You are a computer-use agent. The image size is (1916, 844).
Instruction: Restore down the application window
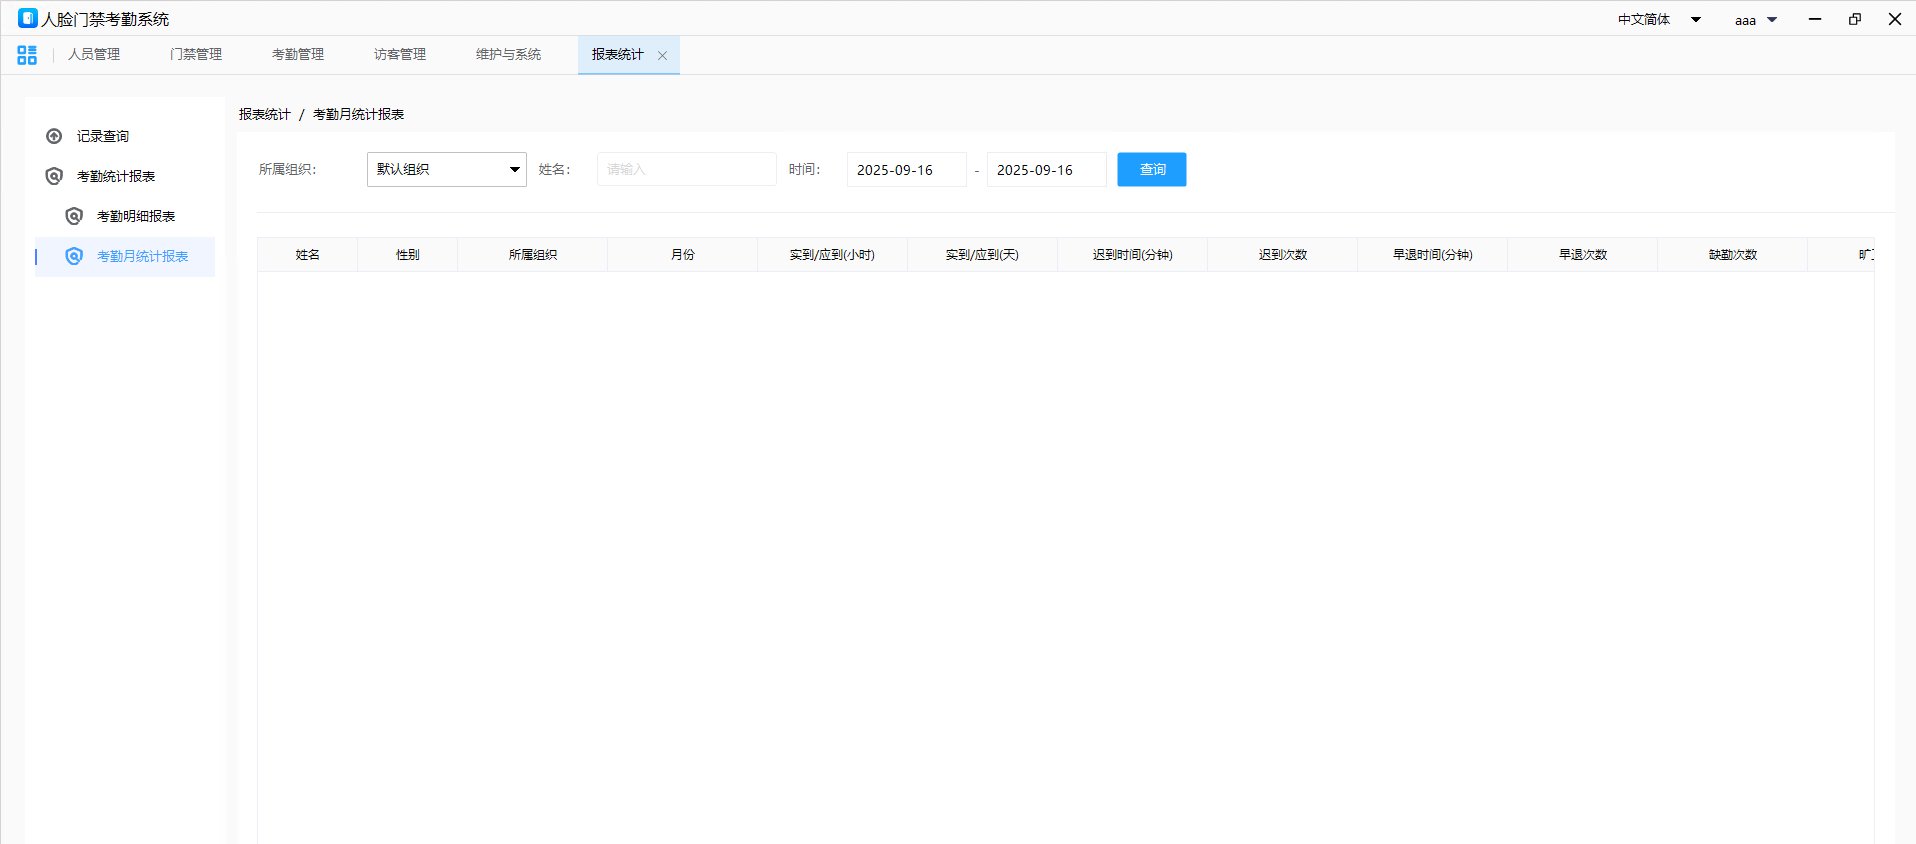click(1855, 19)
